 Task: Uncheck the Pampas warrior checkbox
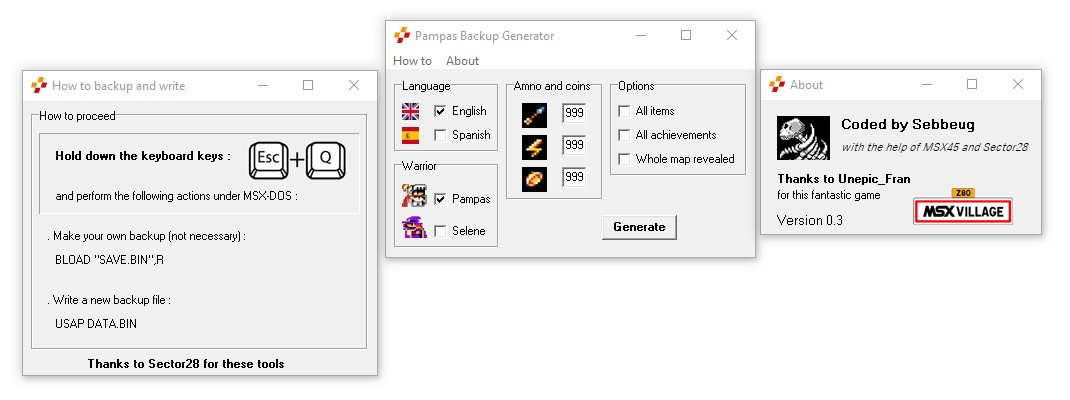point(440,199)
